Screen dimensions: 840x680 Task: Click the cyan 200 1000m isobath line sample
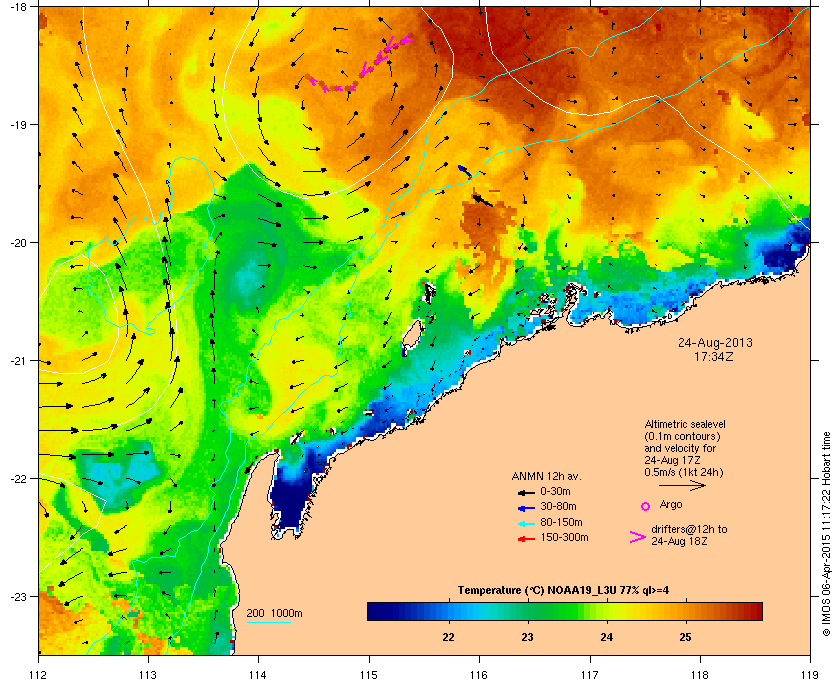[x=268, y=622]
